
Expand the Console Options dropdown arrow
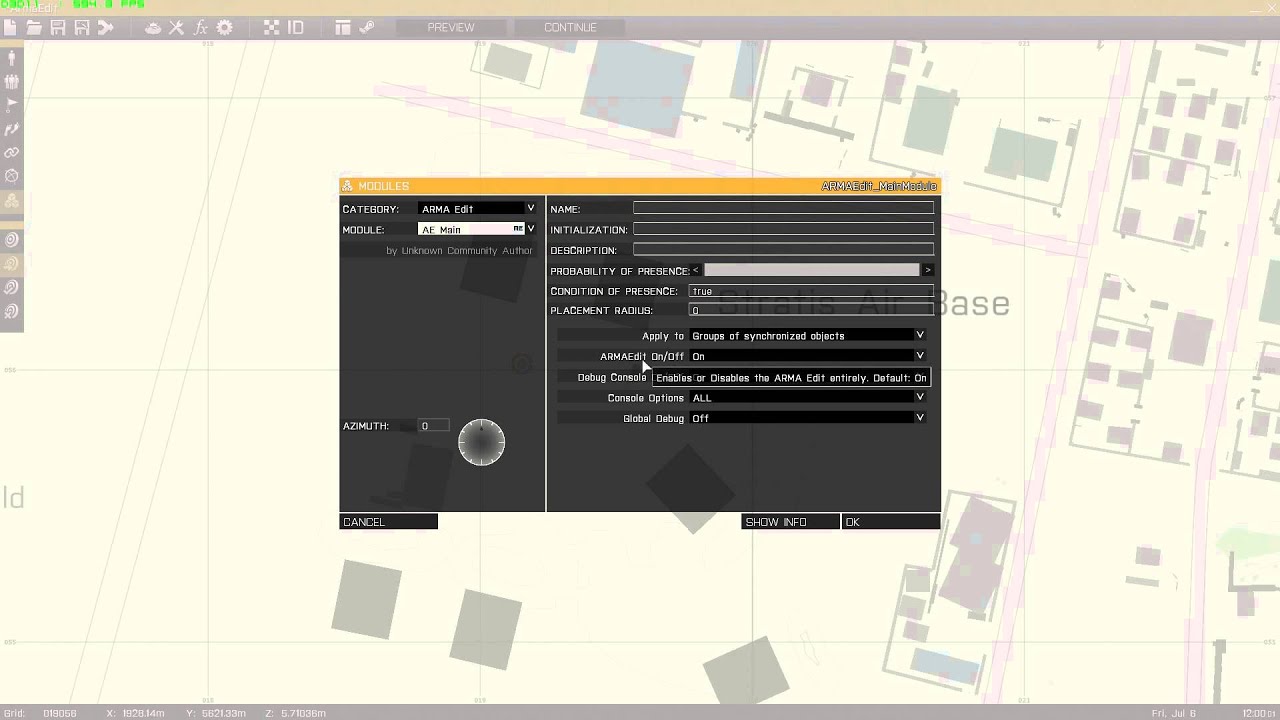pyautogui.click(x=920, y=398)
